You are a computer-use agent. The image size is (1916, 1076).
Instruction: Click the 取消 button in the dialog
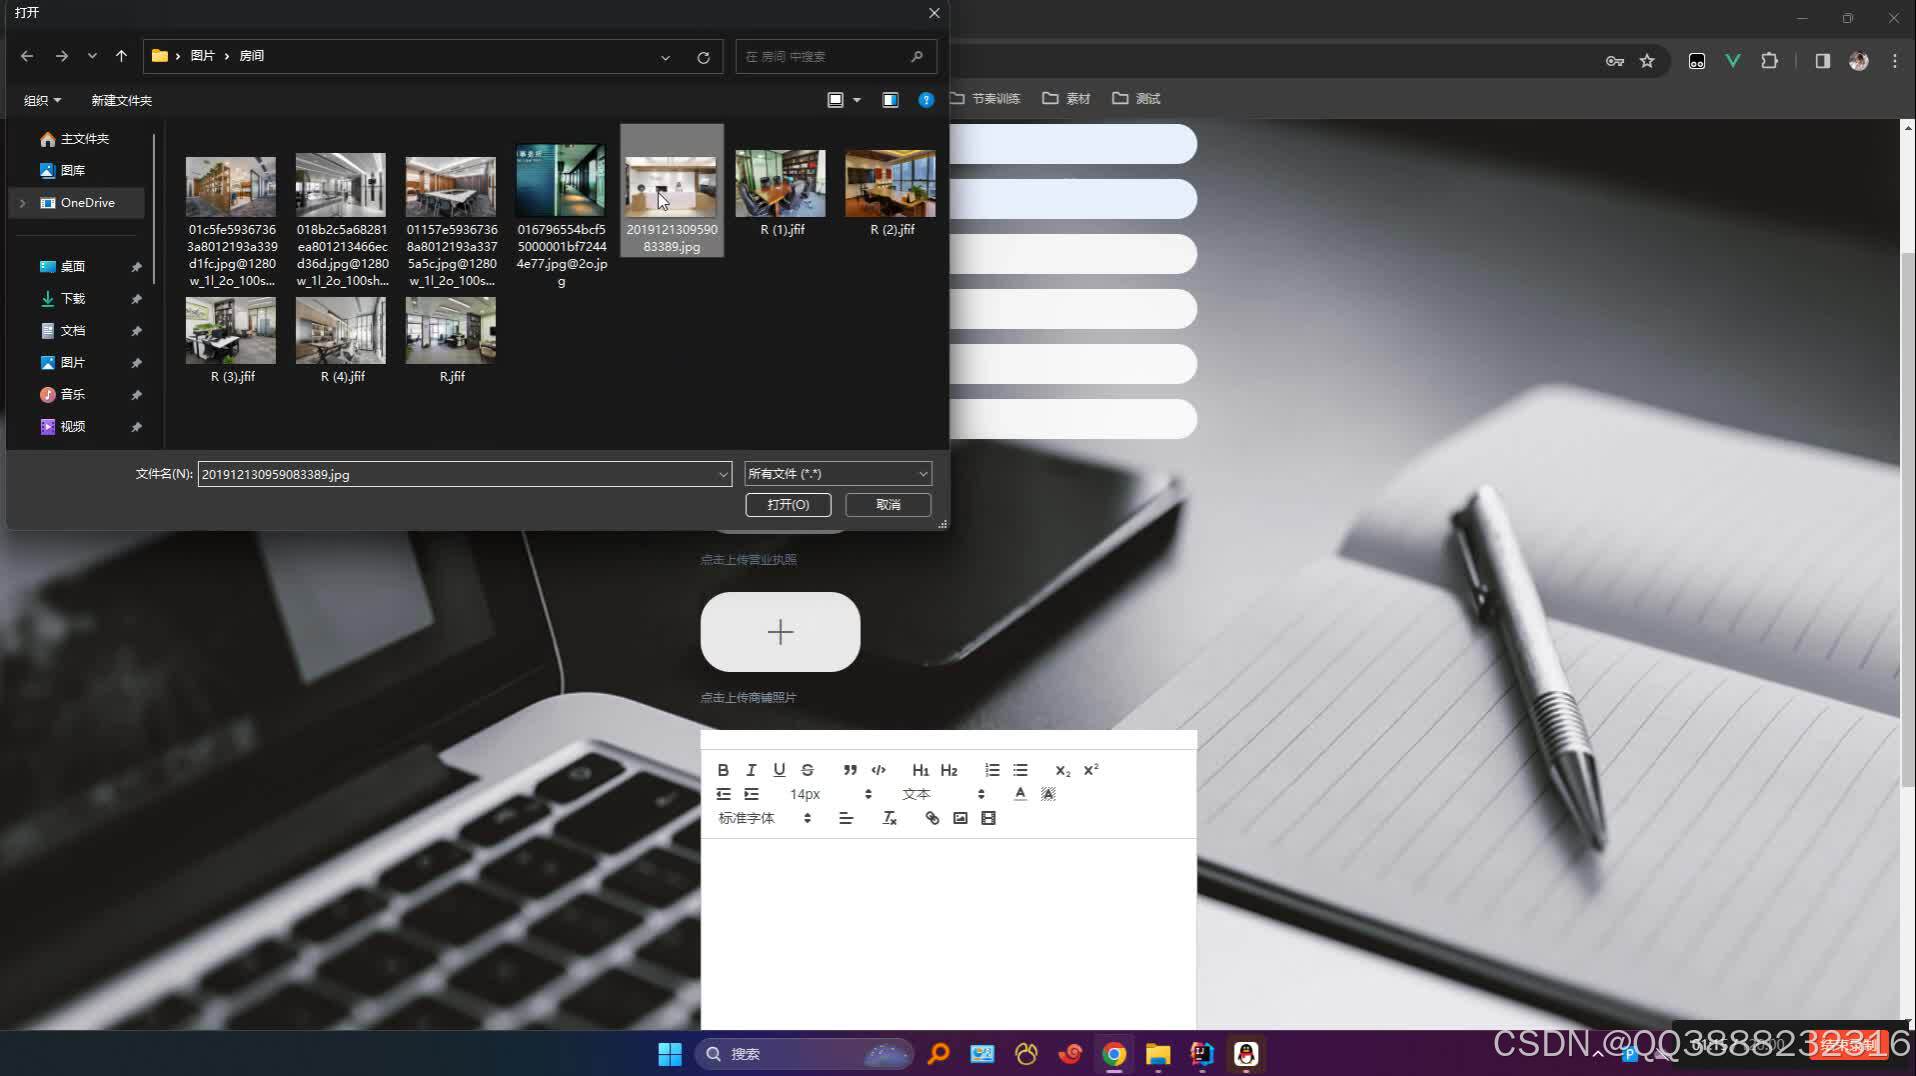(888, 505)
